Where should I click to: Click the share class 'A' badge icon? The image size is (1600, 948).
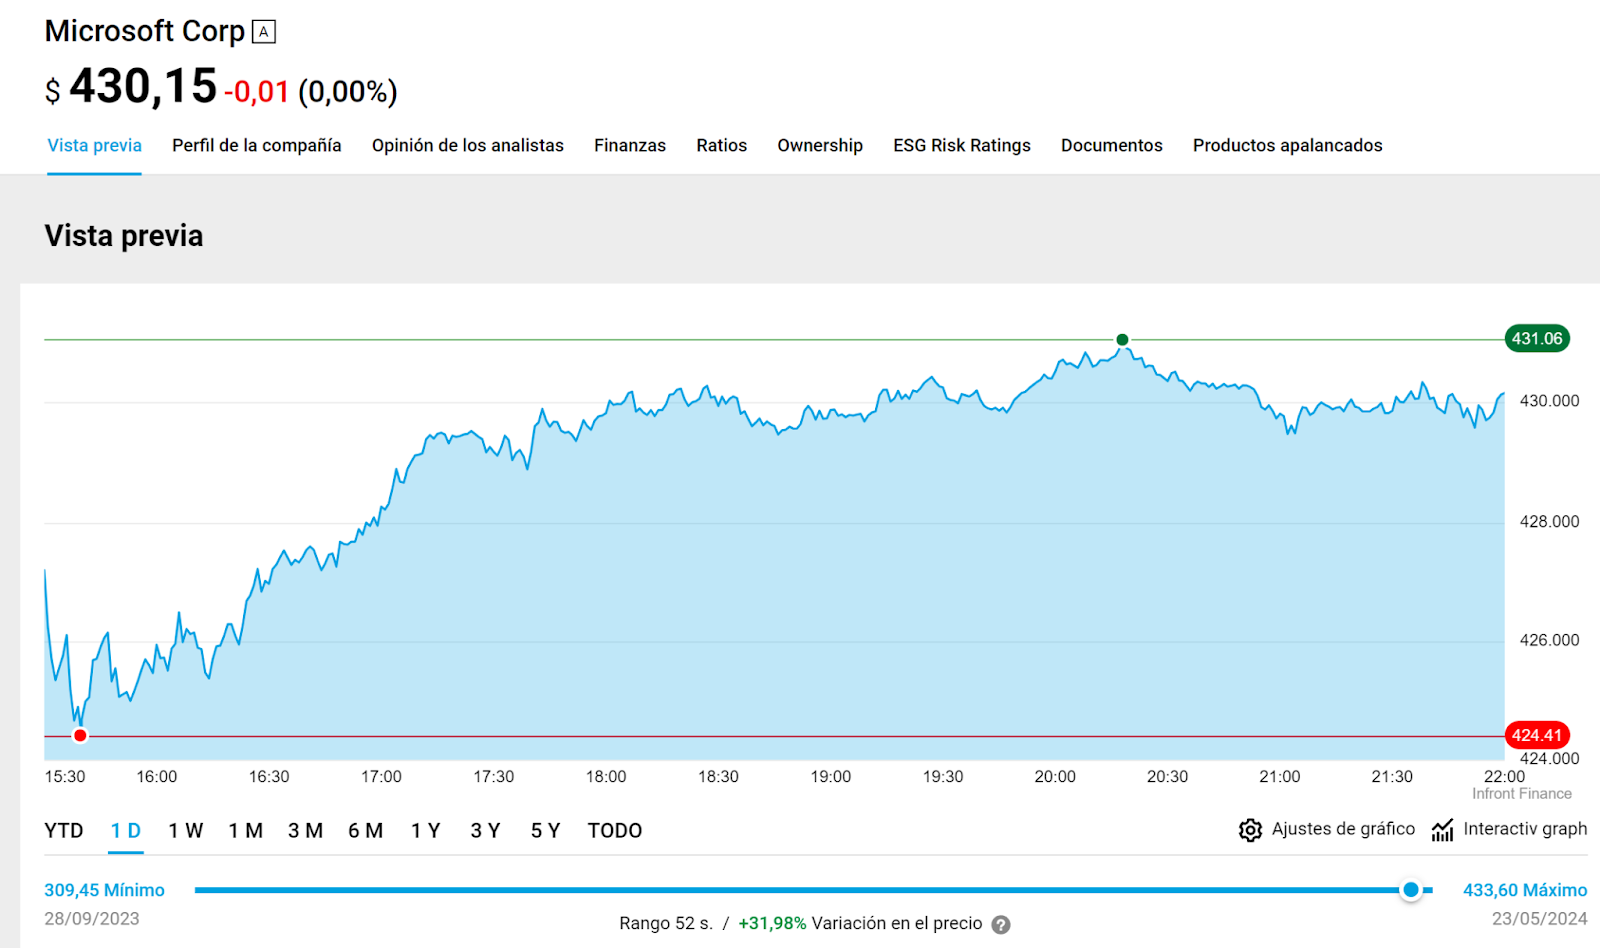point(264,32)
